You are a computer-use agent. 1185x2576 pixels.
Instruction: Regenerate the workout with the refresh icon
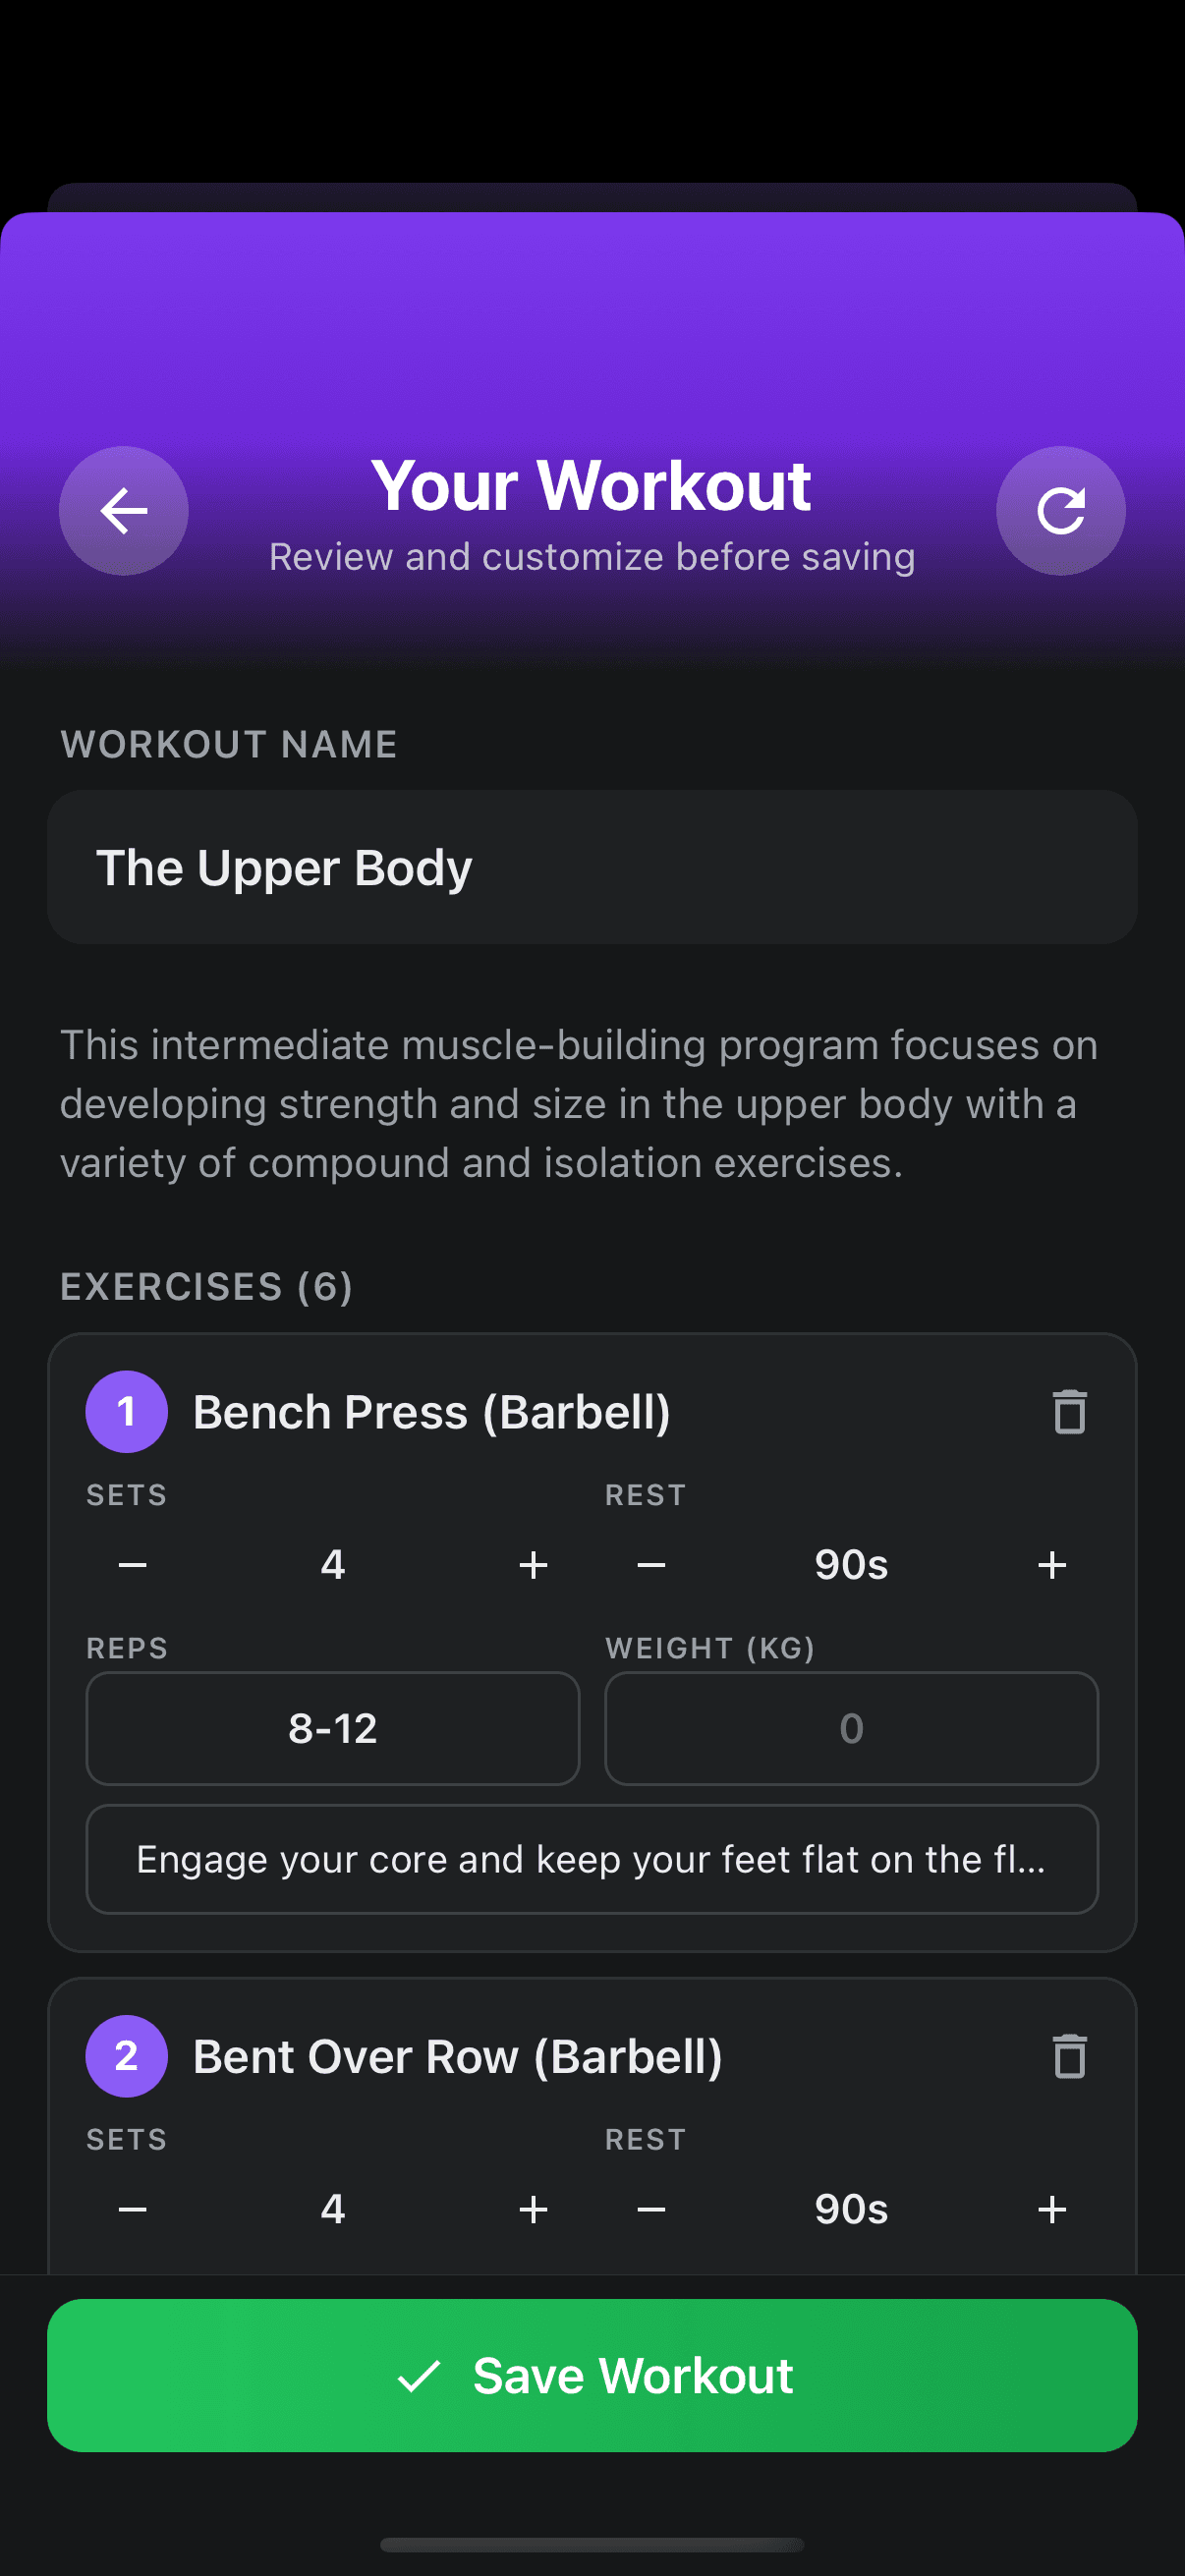[1061, 510]
